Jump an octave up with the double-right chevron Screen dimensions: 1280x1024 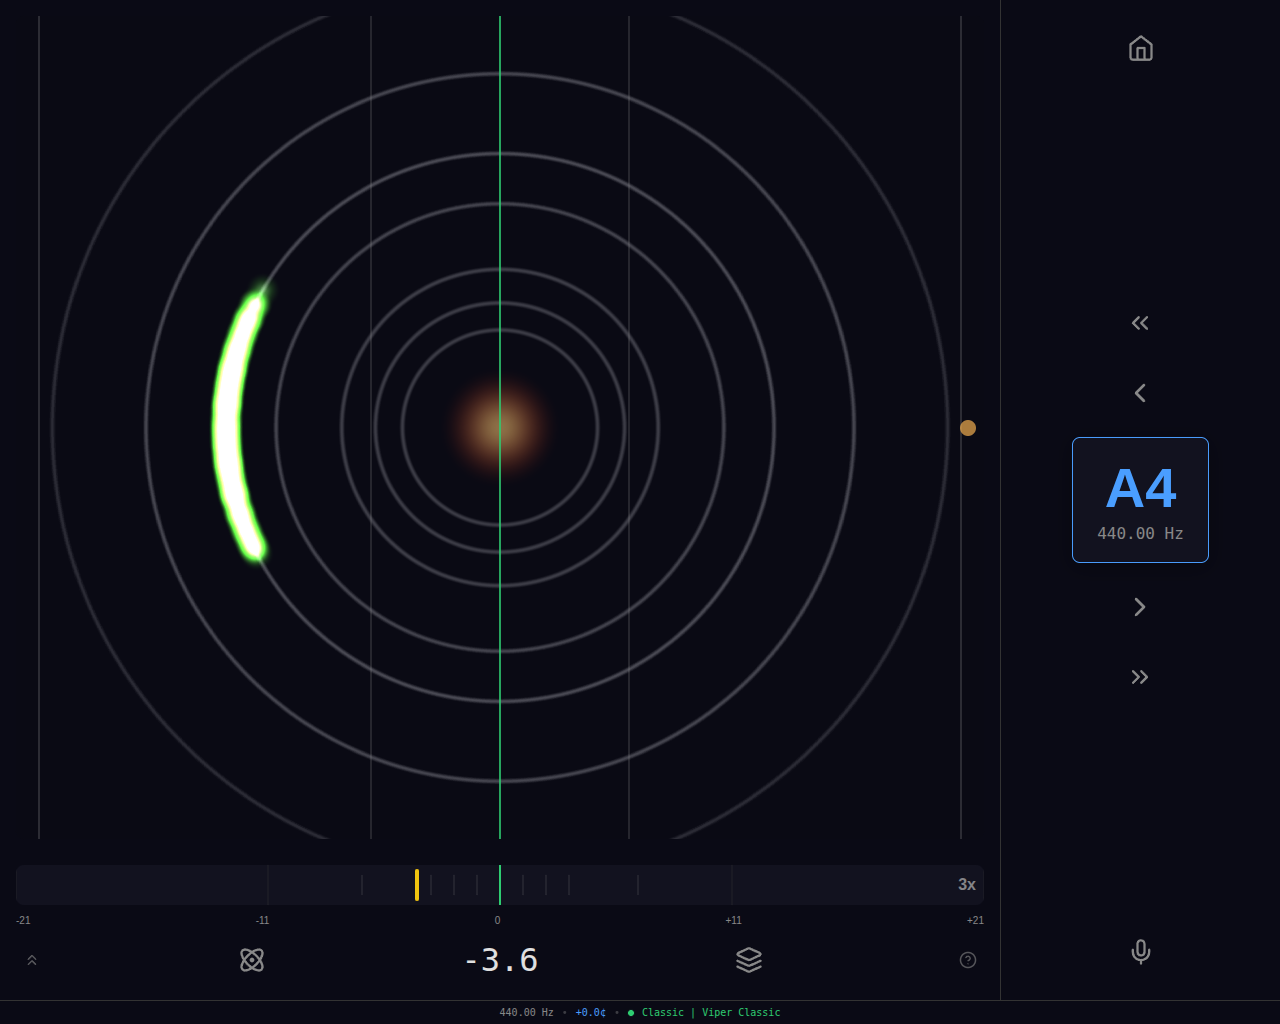(1140, 676)
